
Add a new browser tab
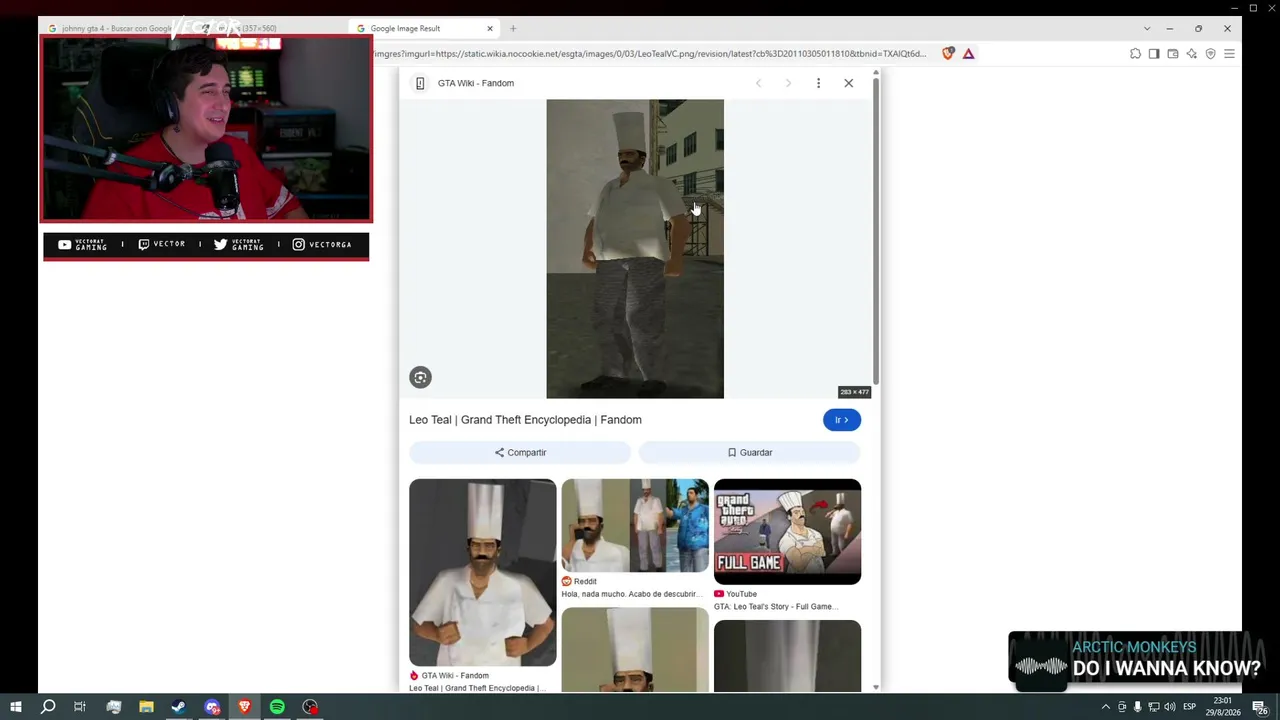click(x=513, y=28)
